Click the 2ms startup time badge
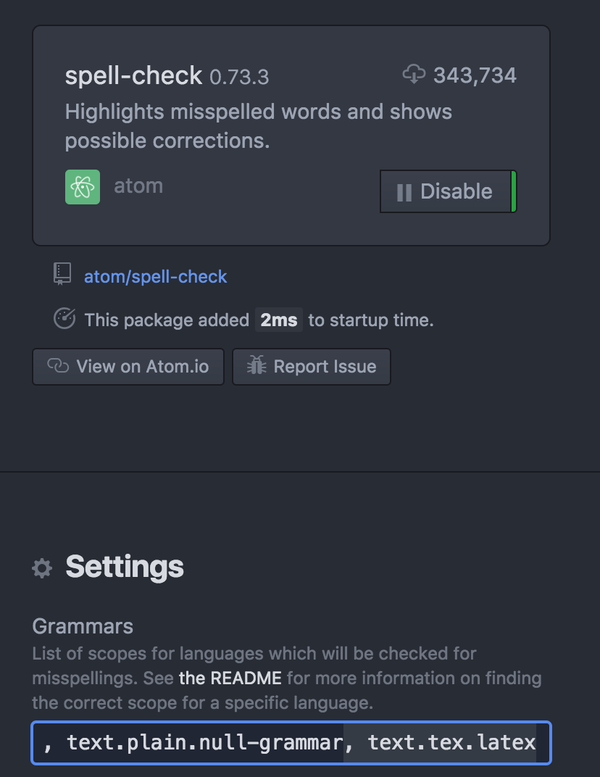600x777 pixels. point(279,320)
